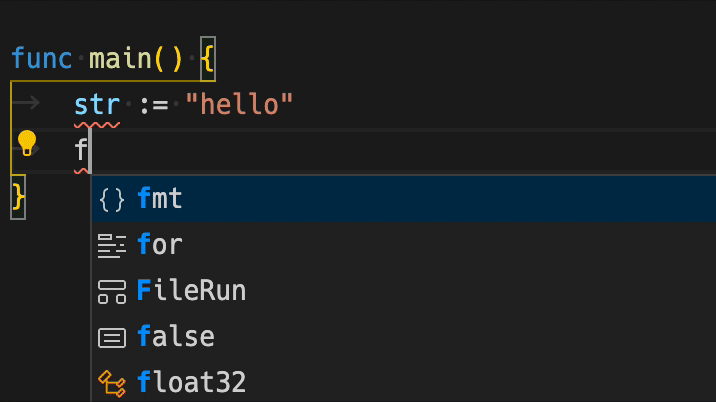Click the yellow lightbulb code action icon

27,144
